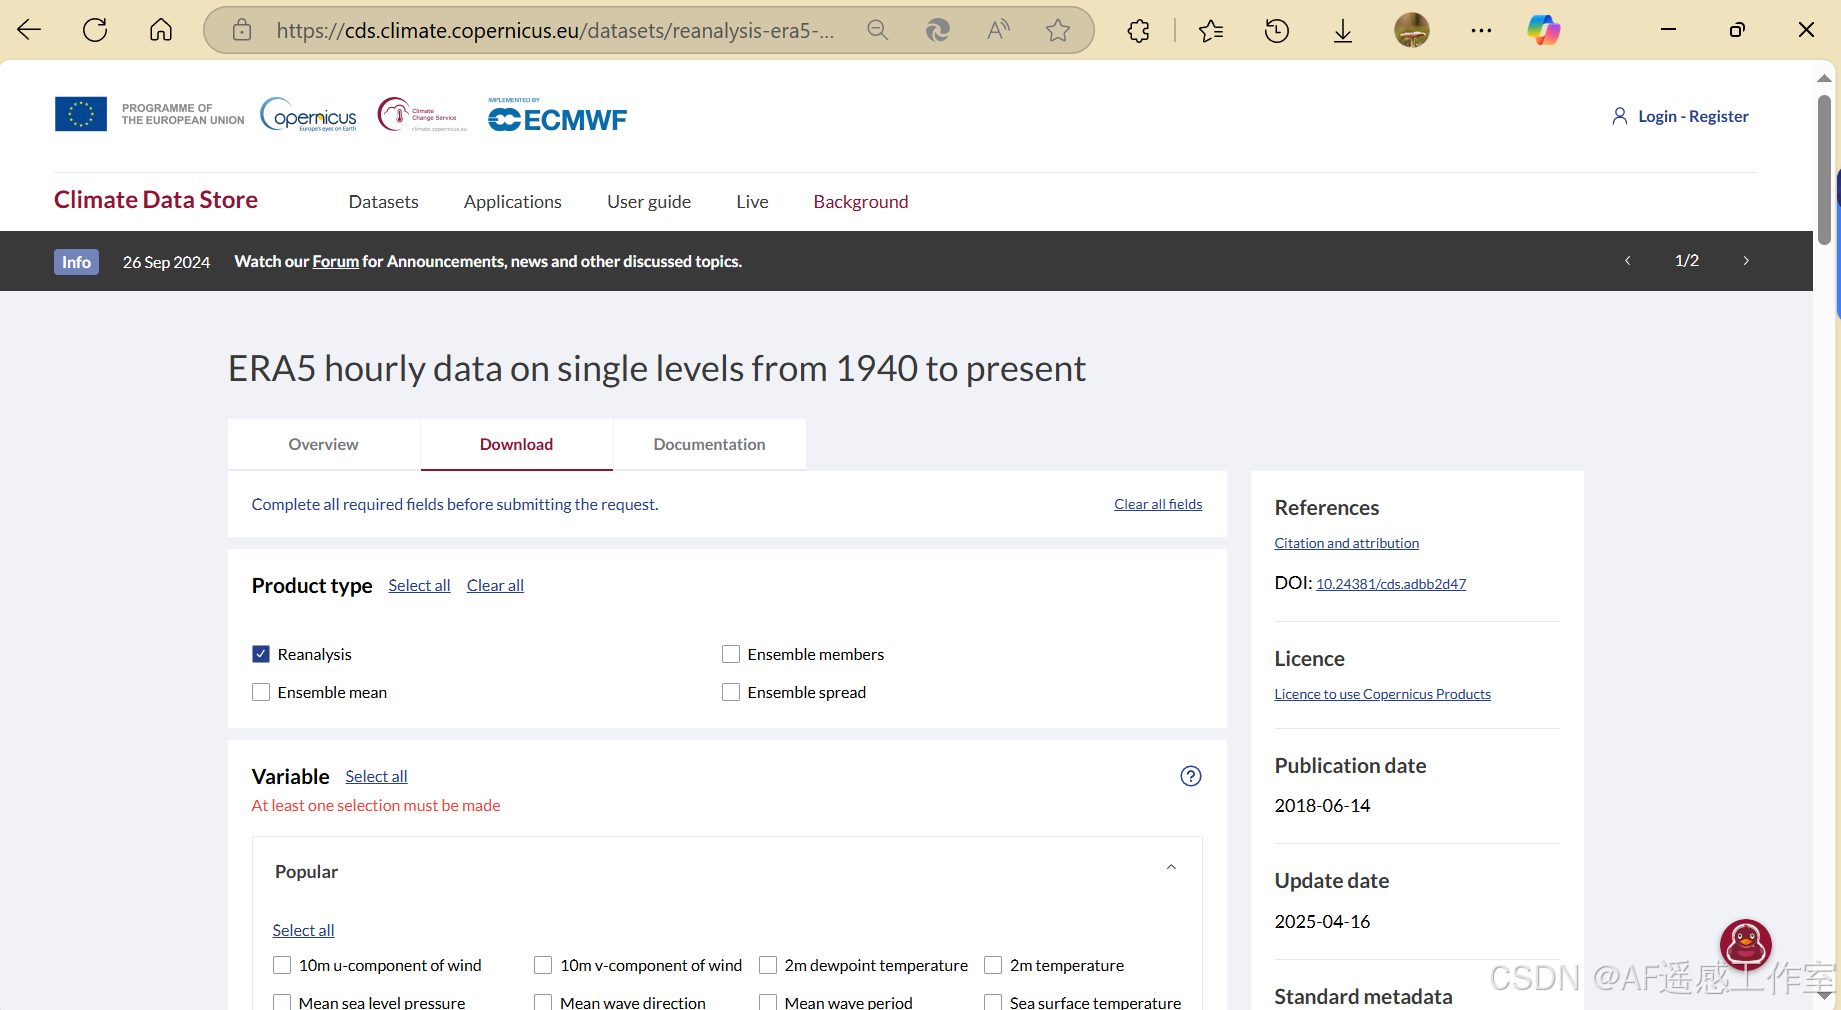1841x1010 pixels.
Task: Open the User guide menu
Action: click(x=649, y=202)
